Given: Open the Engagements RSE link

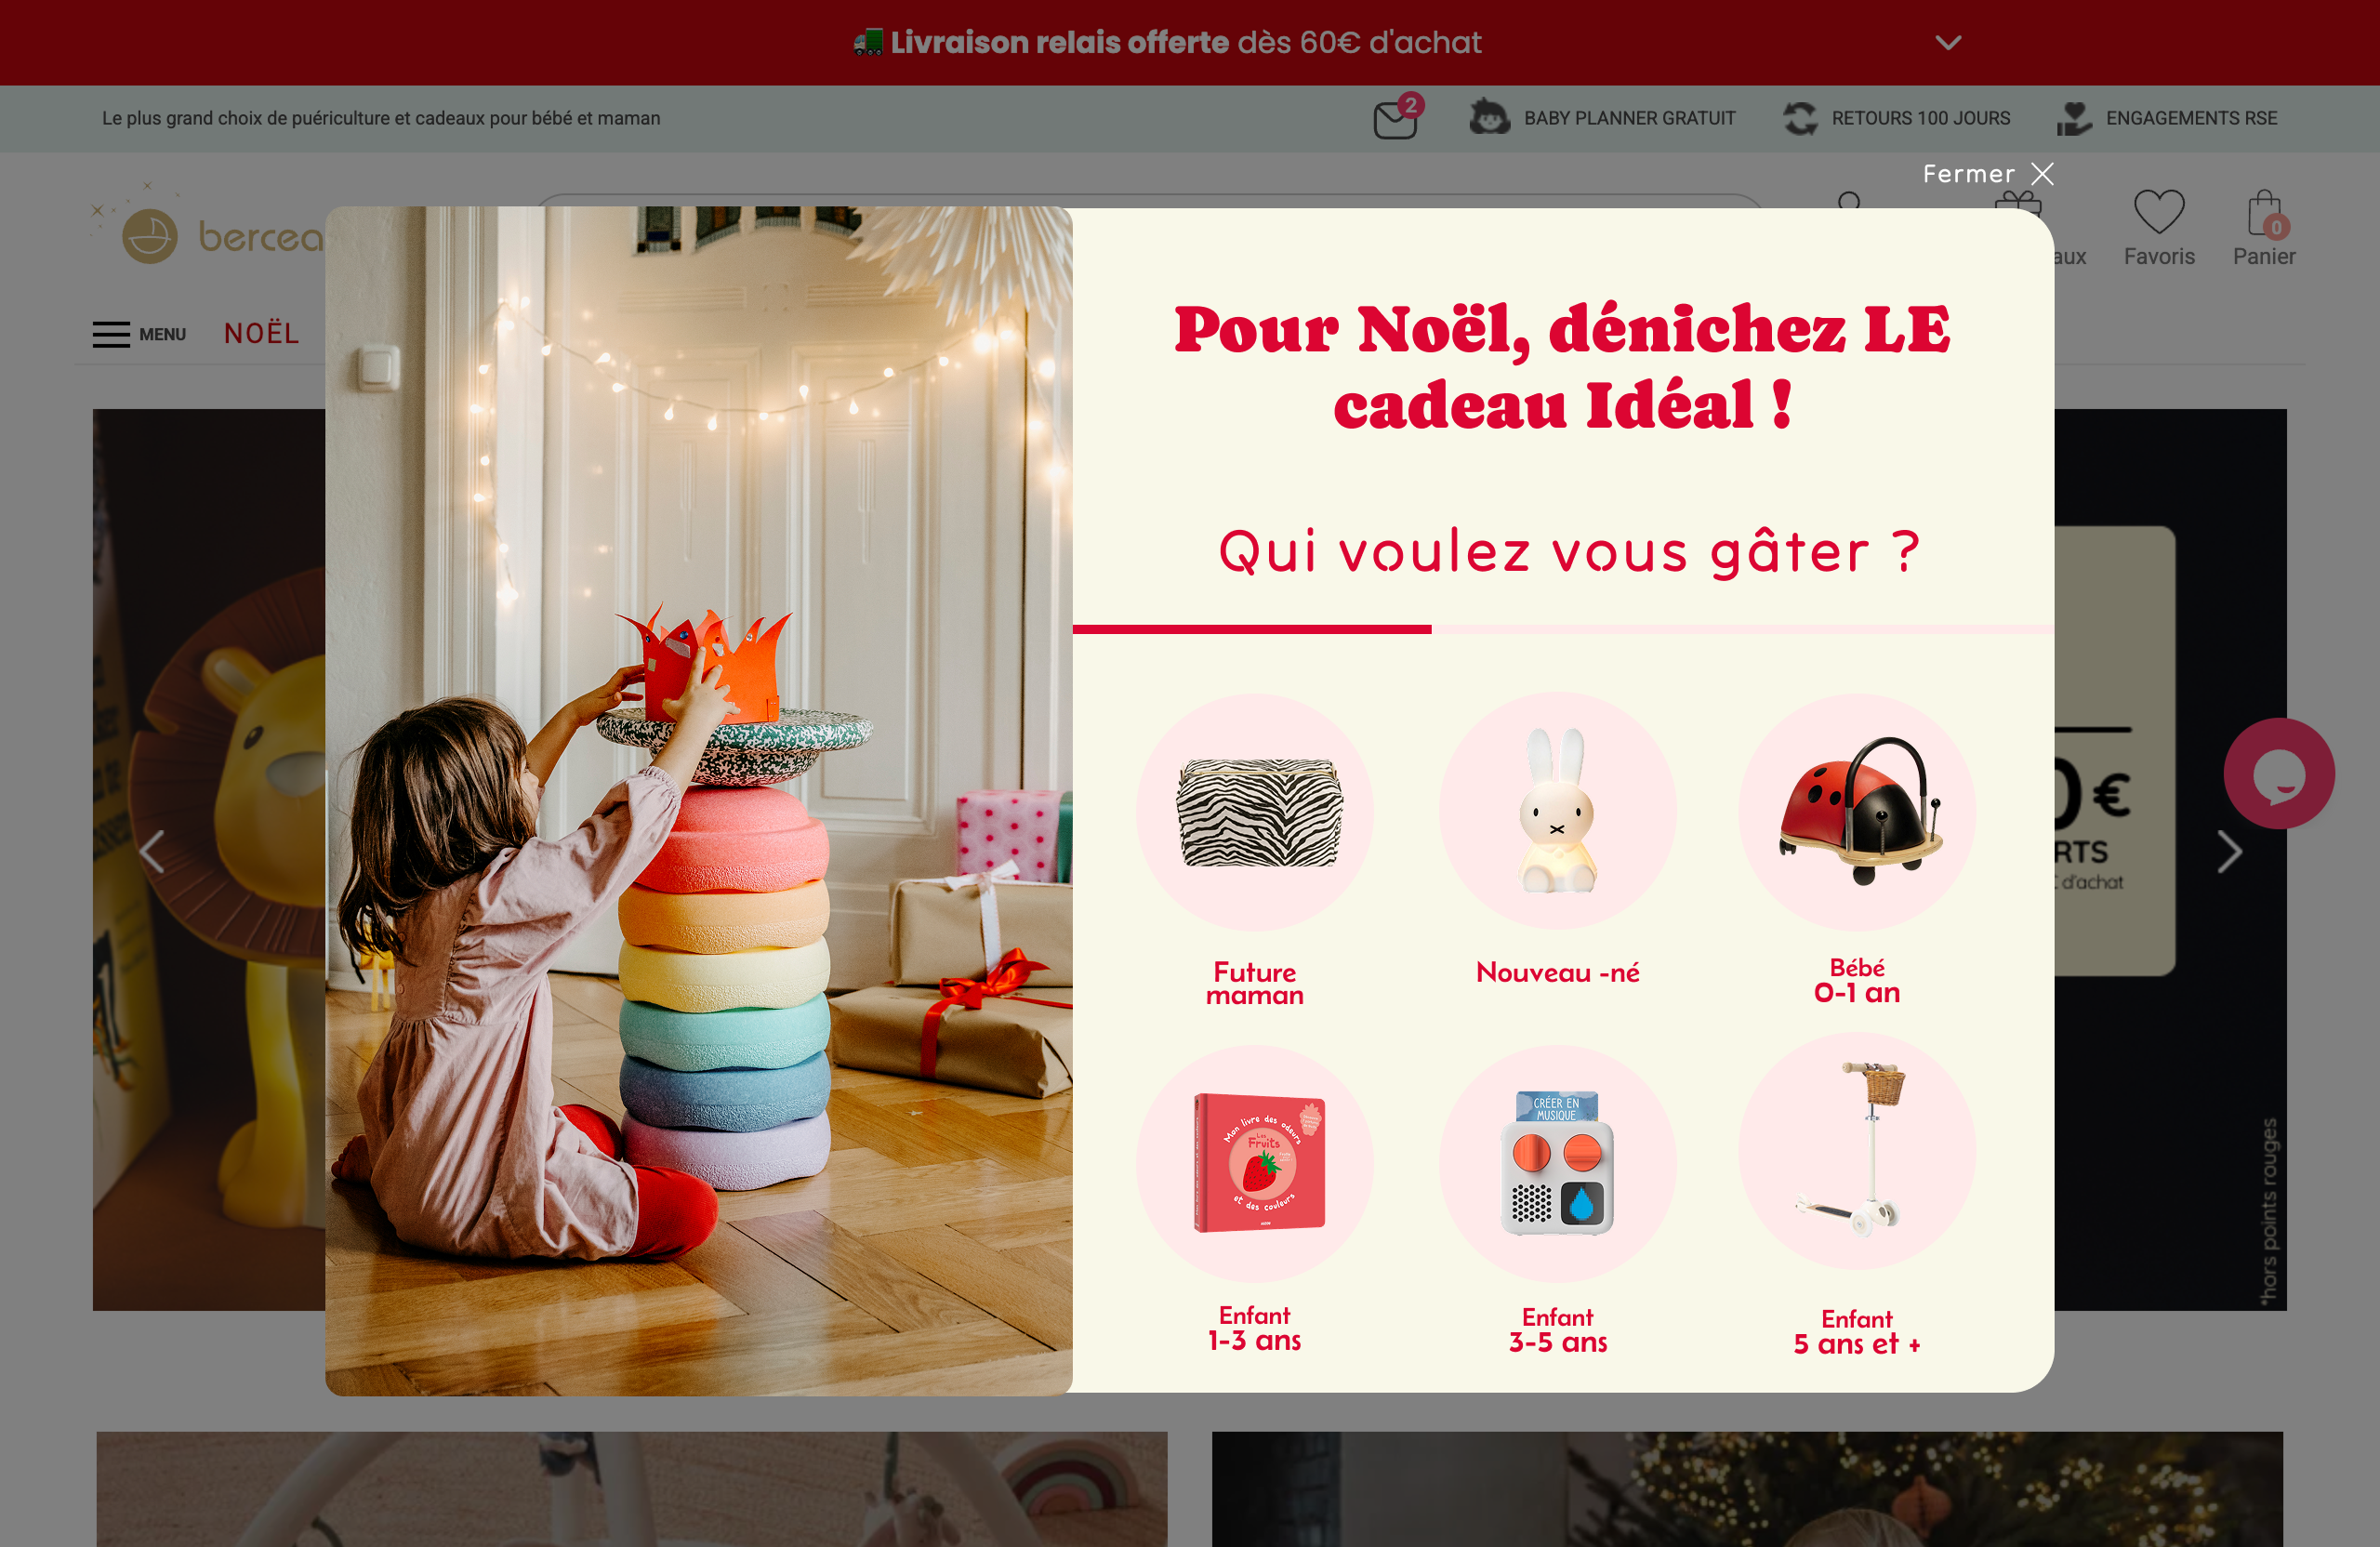Looking at the screenshot, I should (x=2166, y=118).
